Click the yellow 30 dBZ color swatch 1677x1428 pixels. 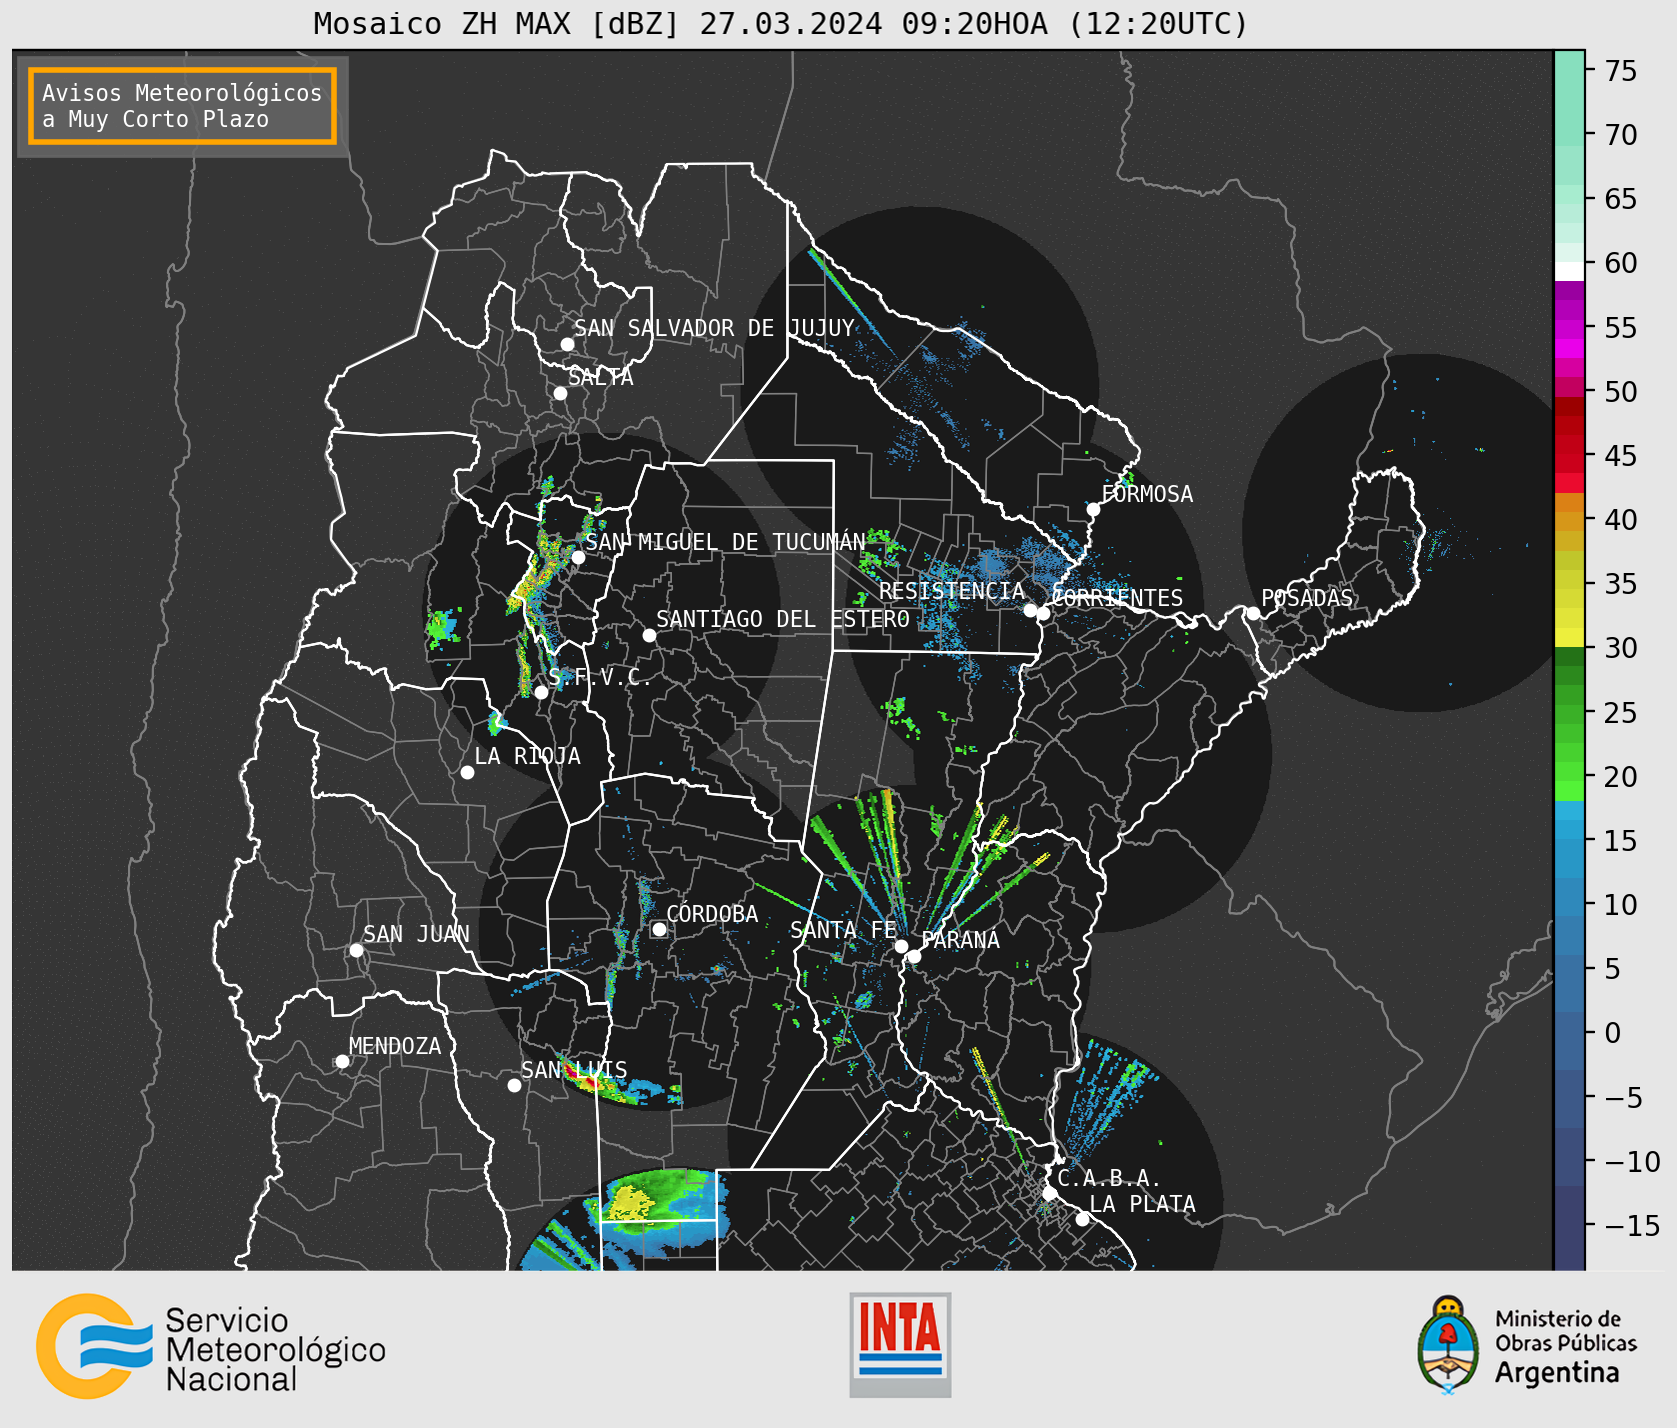[x=1569, y=637]
